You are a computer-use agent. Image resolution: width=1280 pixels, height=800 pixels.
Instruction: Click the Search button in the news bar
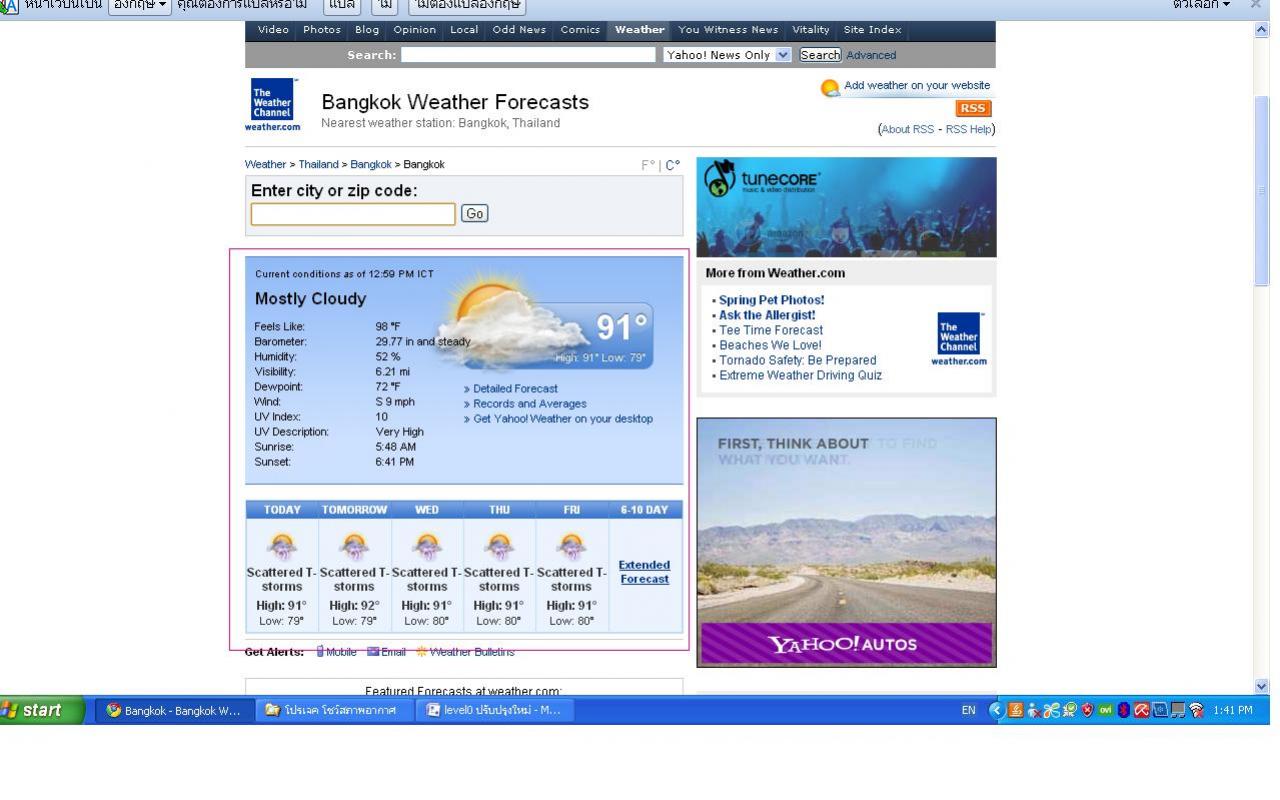coord(820,55)
